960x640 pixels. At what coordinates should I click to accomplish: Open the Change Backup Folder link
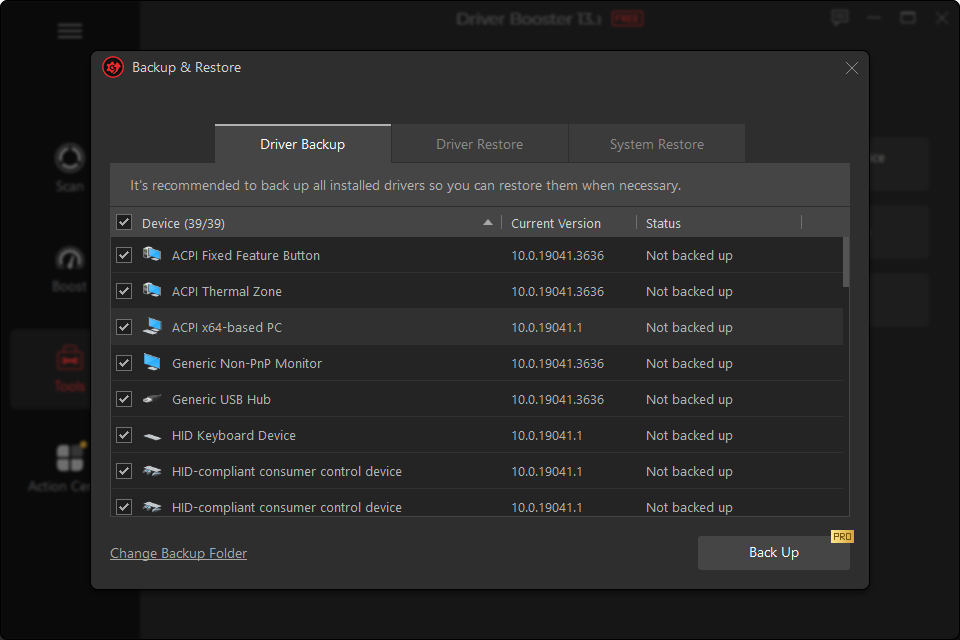click(178, 553)
